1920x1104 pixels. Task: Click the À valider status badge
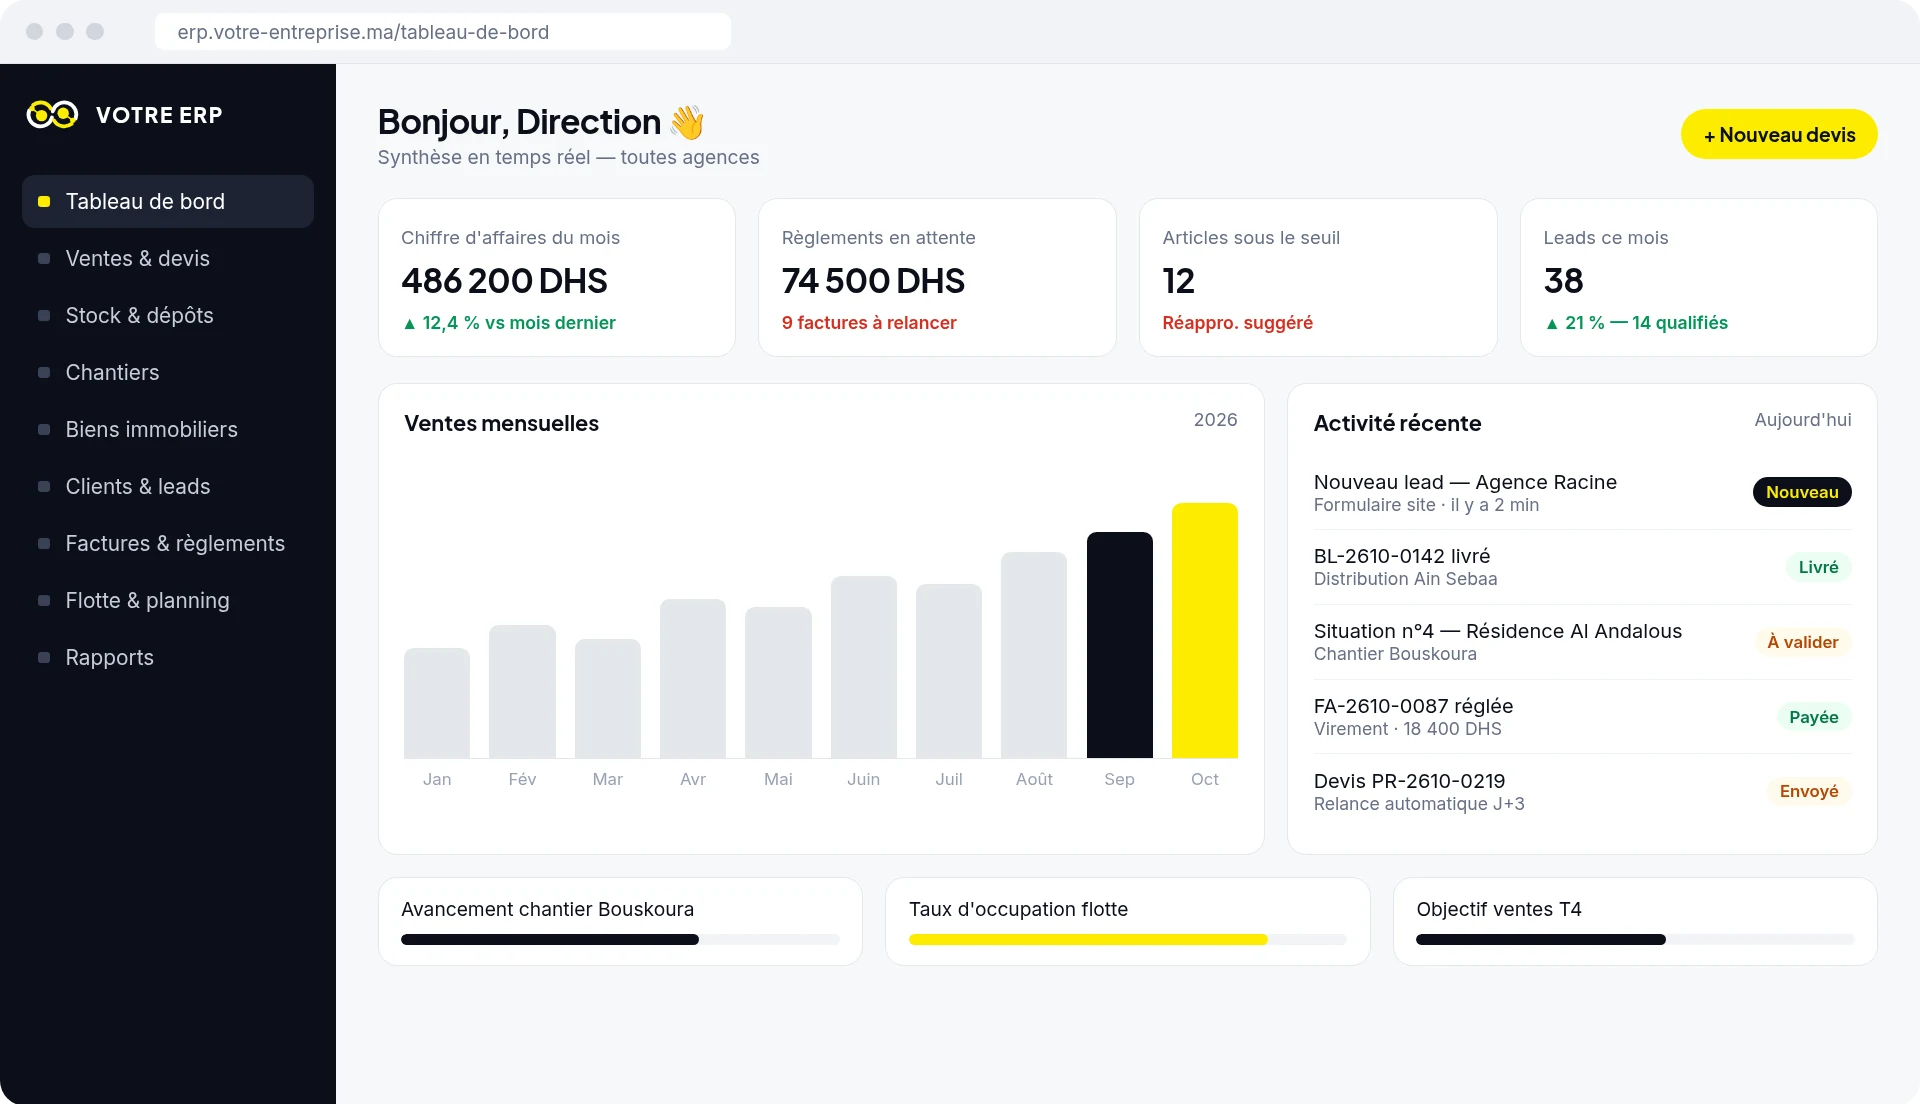[x=1803, y=642]
